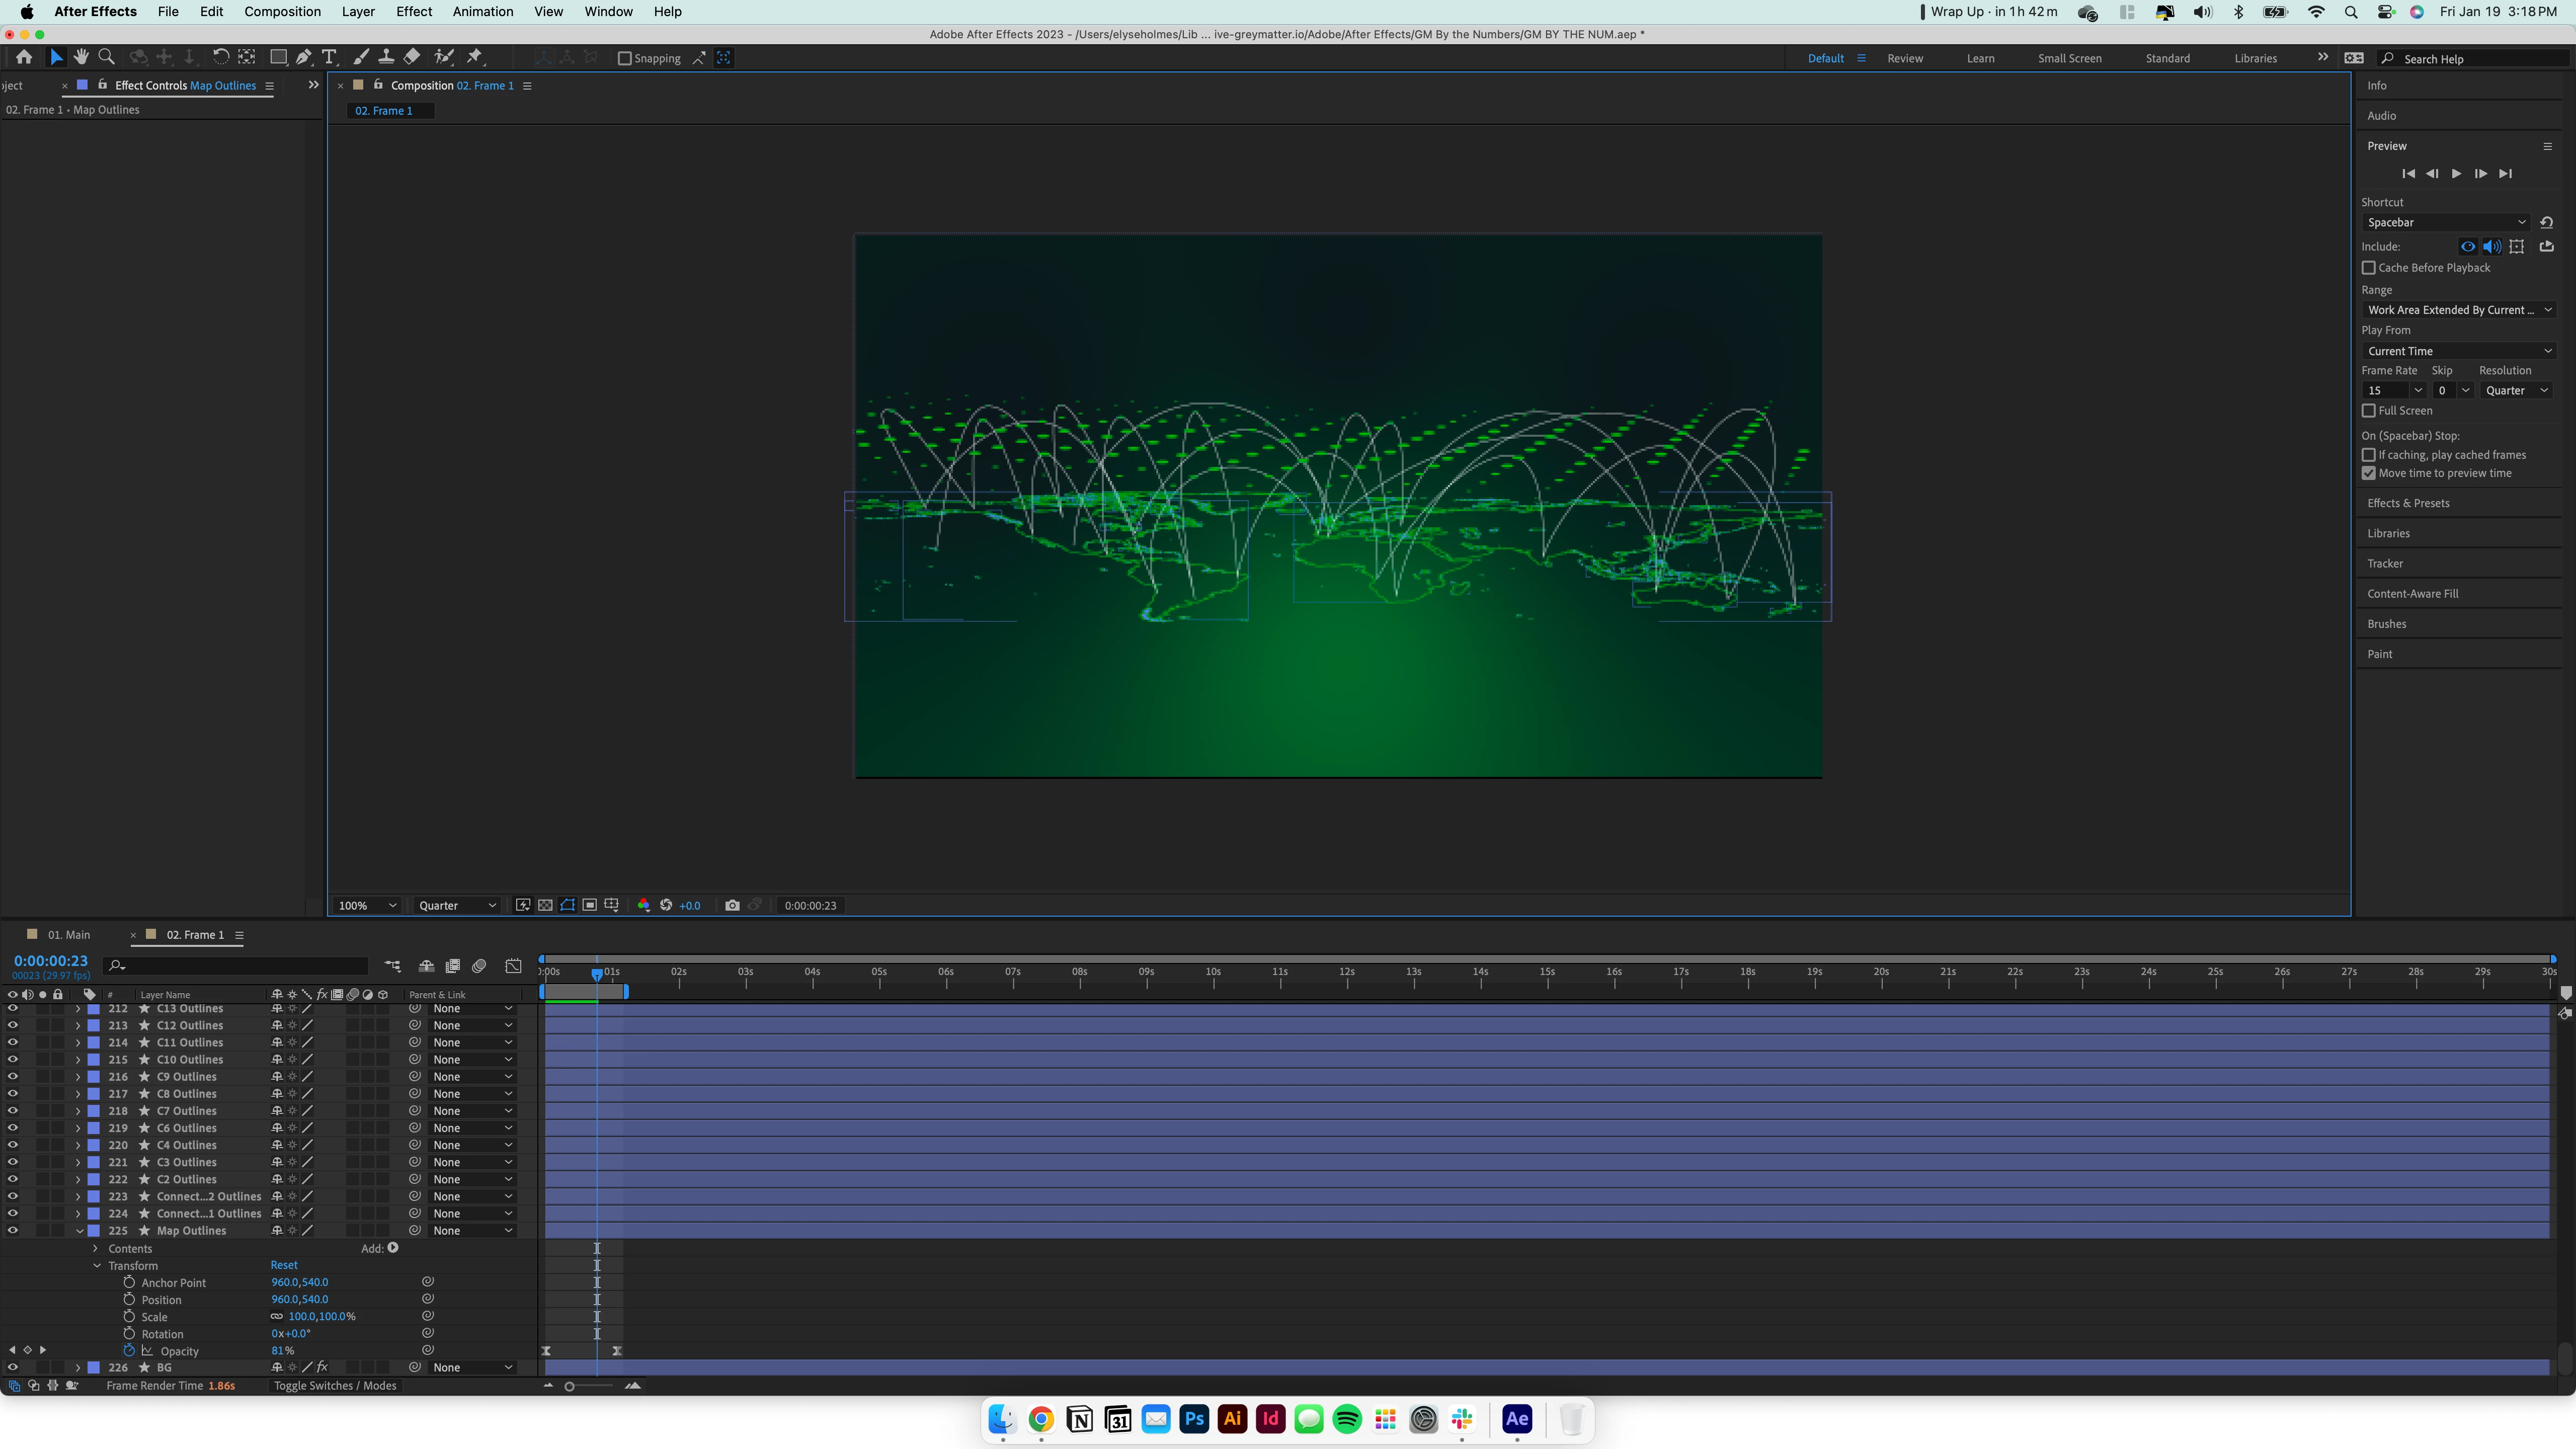Image resolution: width=2576 pixels, height=1449 pixels.
Task: Enable the Snapping checkbox
Action: [625, 58]
